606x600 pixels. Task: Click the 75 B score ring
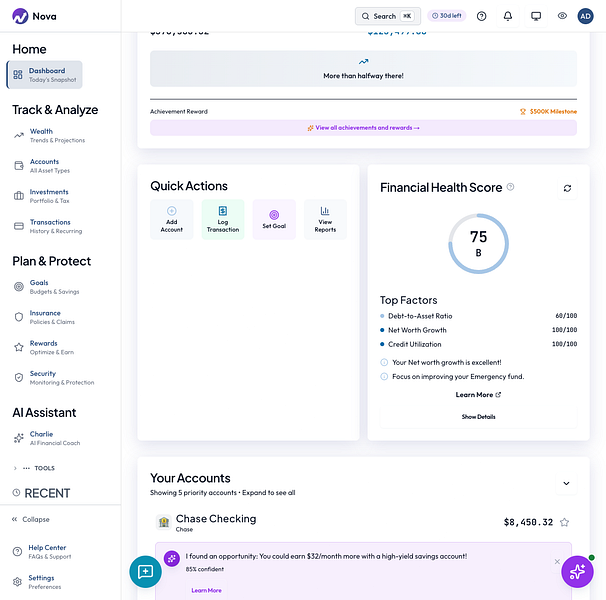(x=478, y=244)
